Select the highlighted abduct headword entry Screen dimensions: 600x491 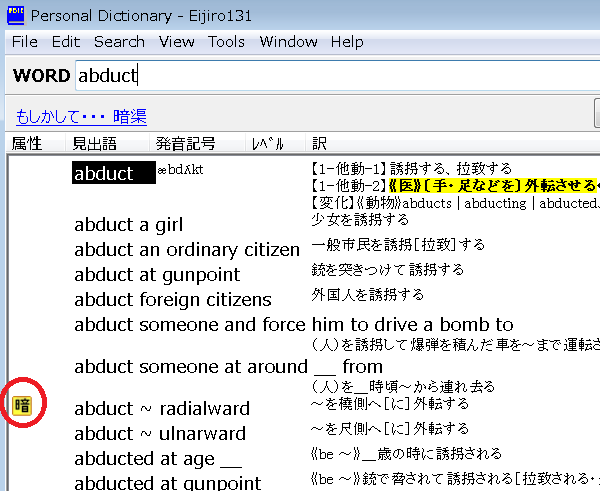[x=114, y=173]
